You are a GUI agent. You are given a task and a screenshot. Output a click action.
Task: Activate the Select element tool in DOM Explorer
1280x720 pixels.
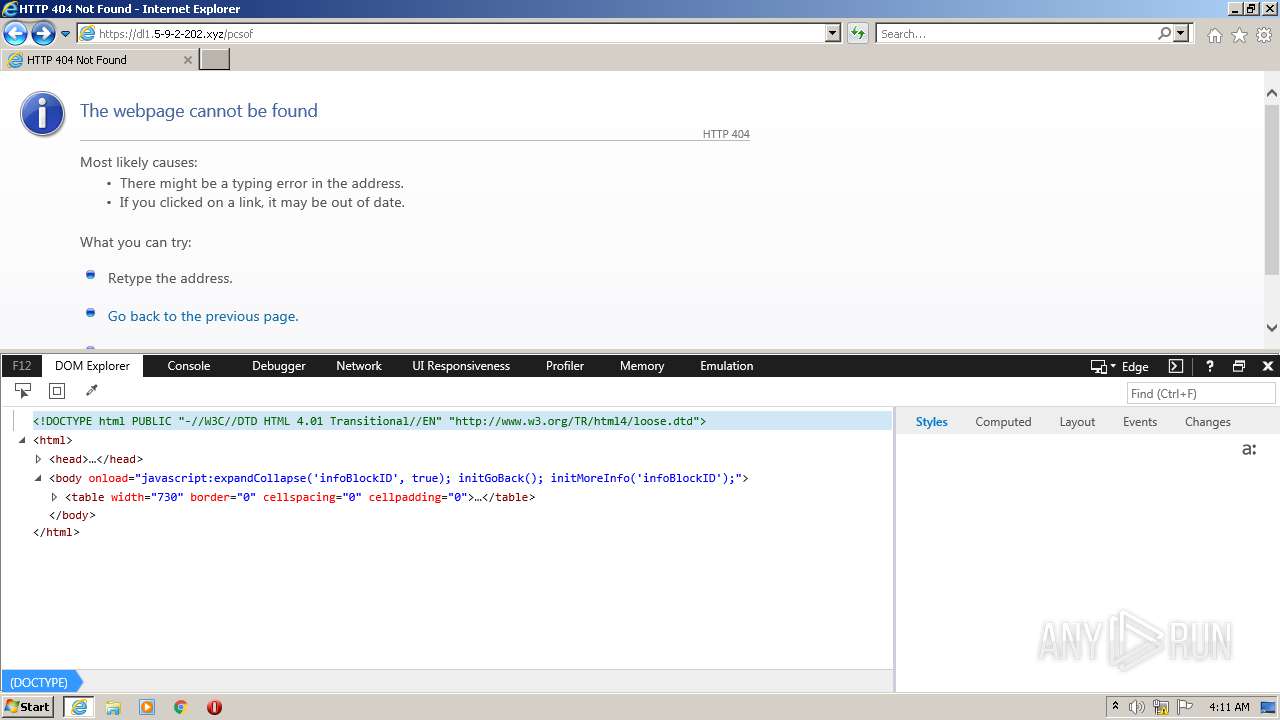click(x=22, y=391)
